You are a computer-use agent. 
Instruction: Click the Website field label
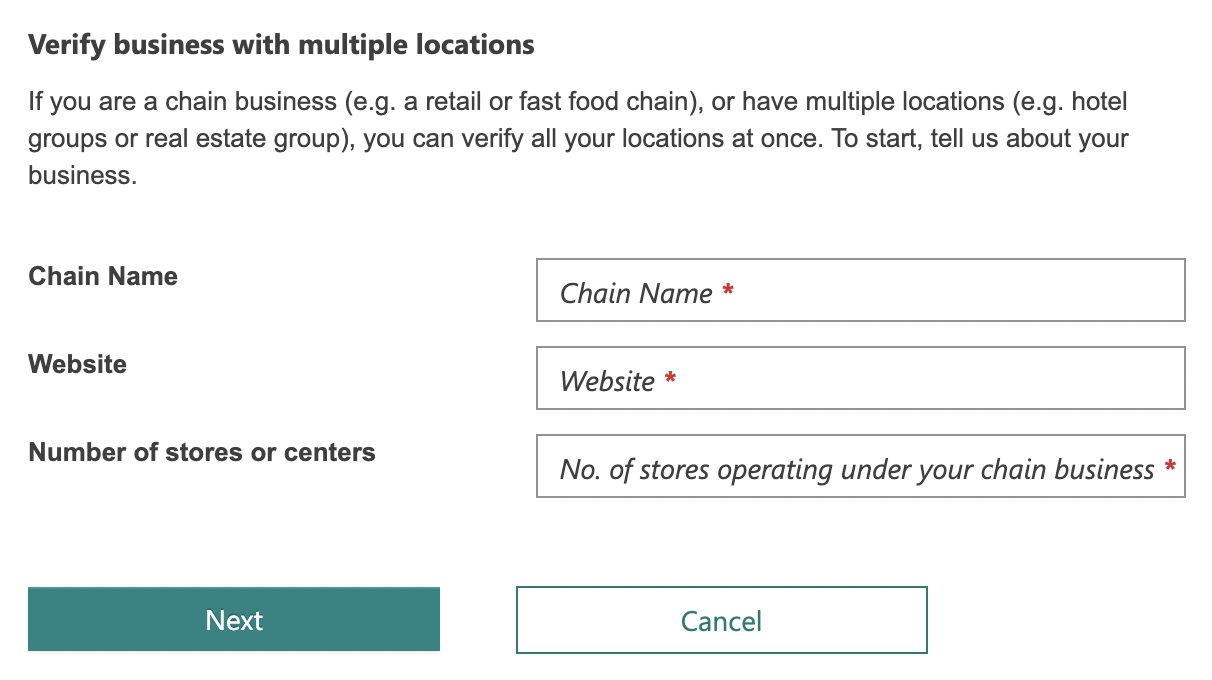coord(77,364)
